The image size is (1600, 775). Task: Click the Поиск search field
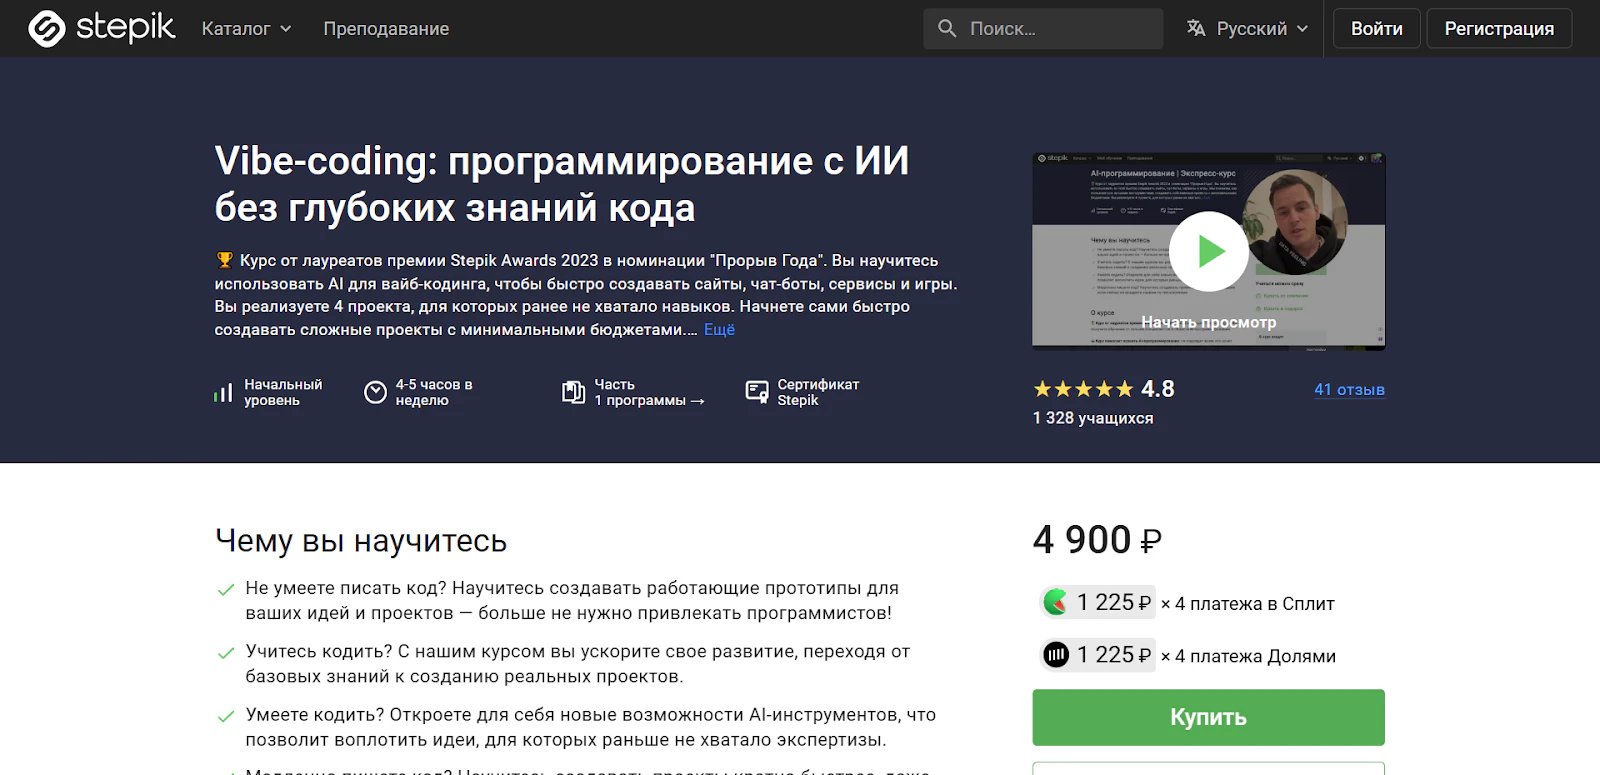click(1043, 29)
